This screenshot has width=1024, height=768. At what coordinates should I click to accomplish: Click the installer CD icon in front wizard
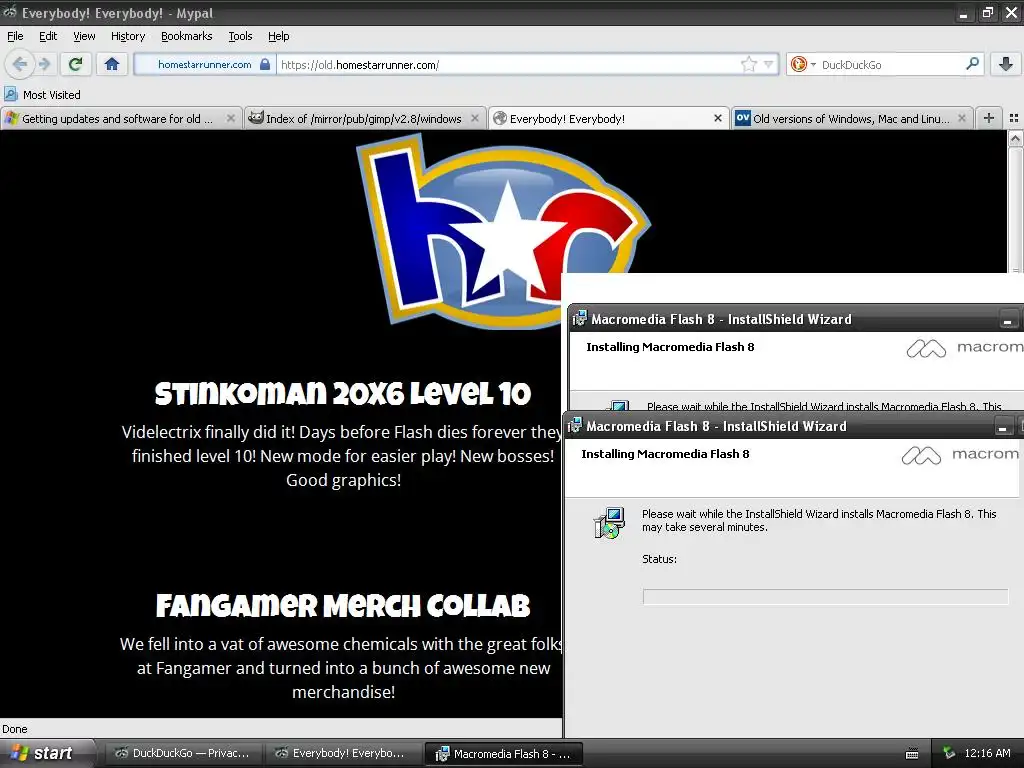click(x=609, y=522)
